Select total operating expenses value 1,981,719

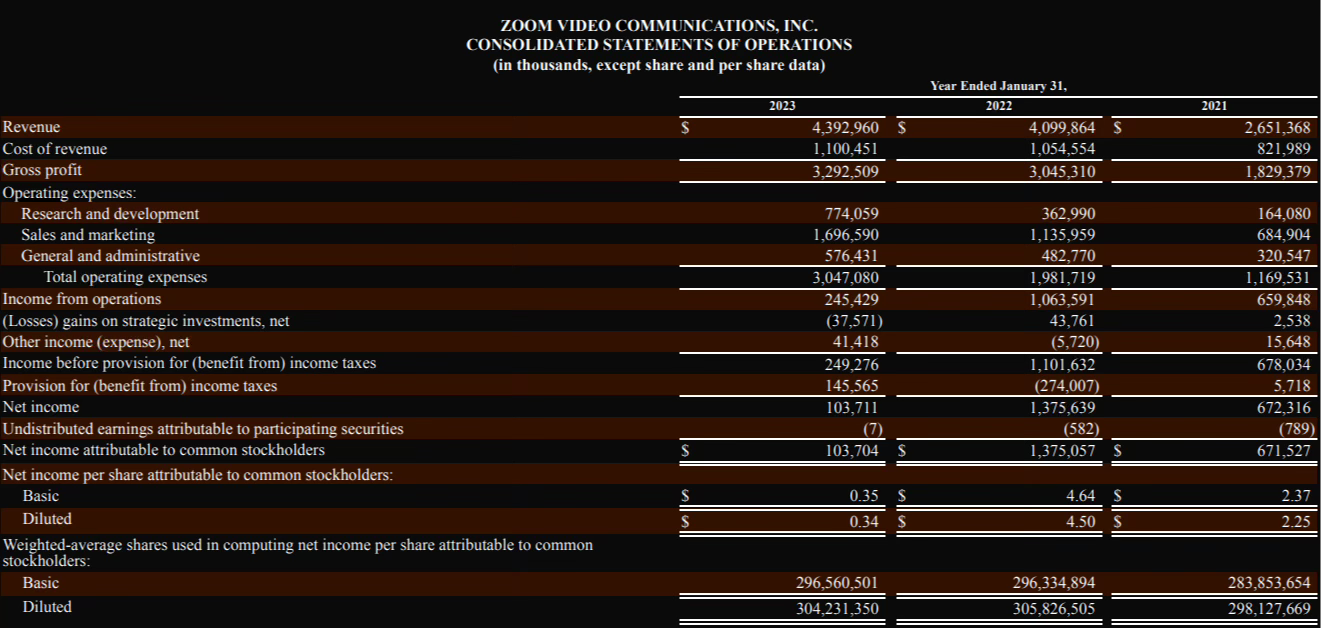(1062, 278)
